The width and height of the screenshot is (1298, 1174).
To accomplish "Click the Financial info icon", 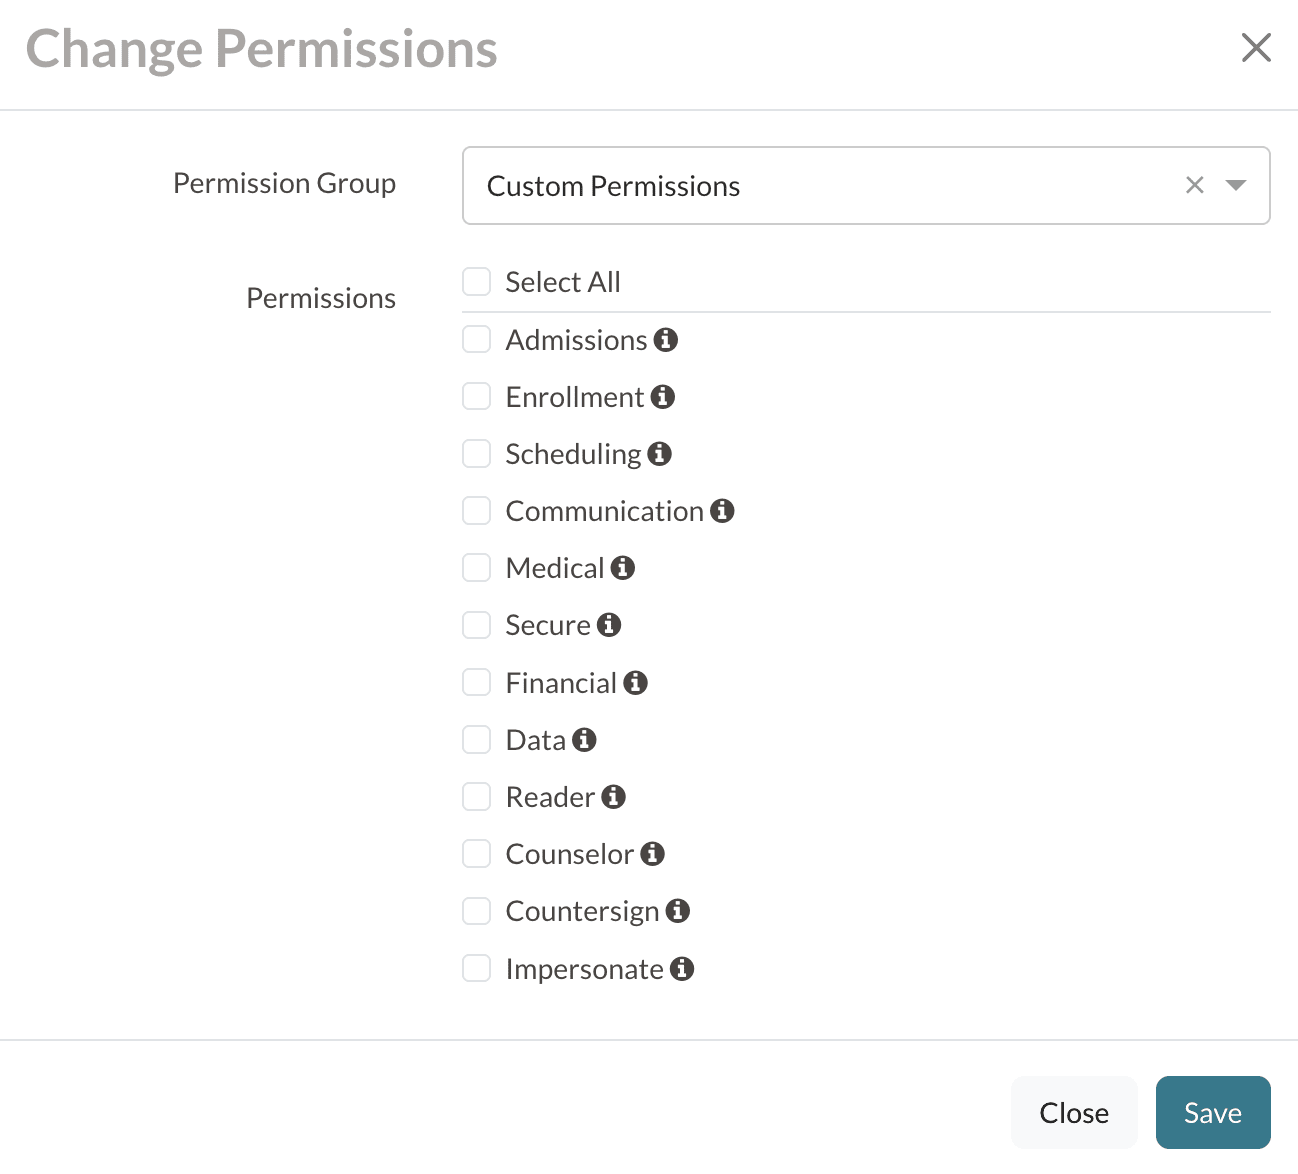I will click(x=636, y=683).
